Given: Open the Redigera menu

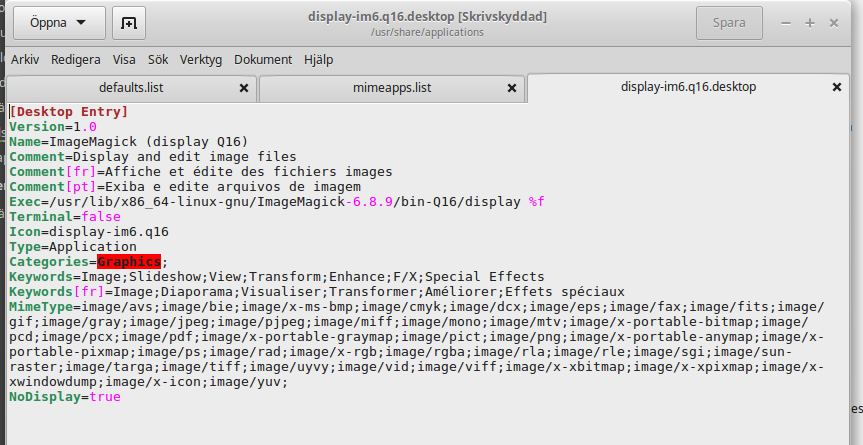Looking at the screenshot, I should click(76, 59).
